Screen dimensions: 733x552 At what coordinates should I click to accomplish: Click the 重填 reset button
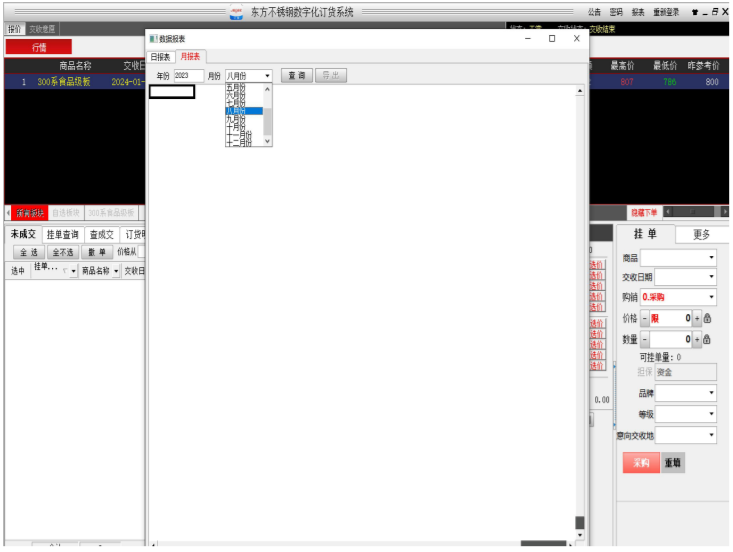[673, 463]
